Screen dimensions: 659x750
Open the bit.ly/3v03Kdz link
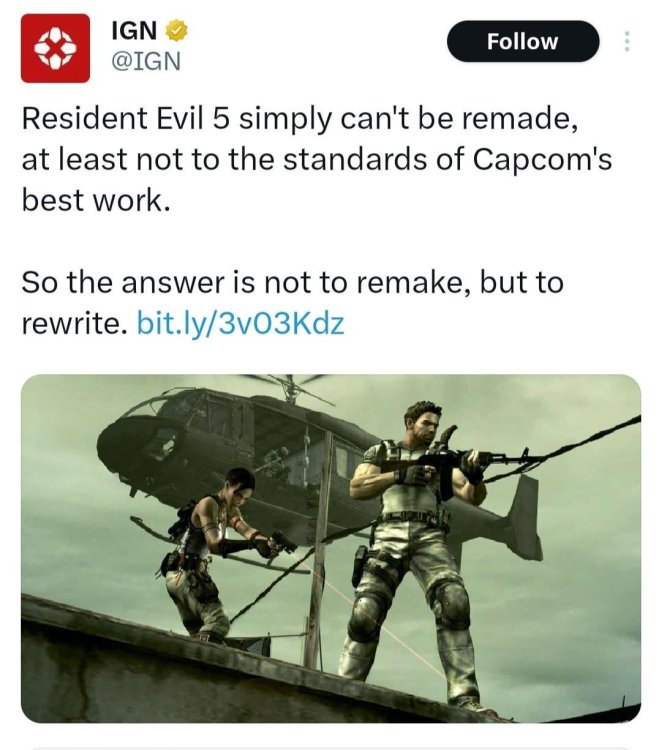click(x=241, y=324)
